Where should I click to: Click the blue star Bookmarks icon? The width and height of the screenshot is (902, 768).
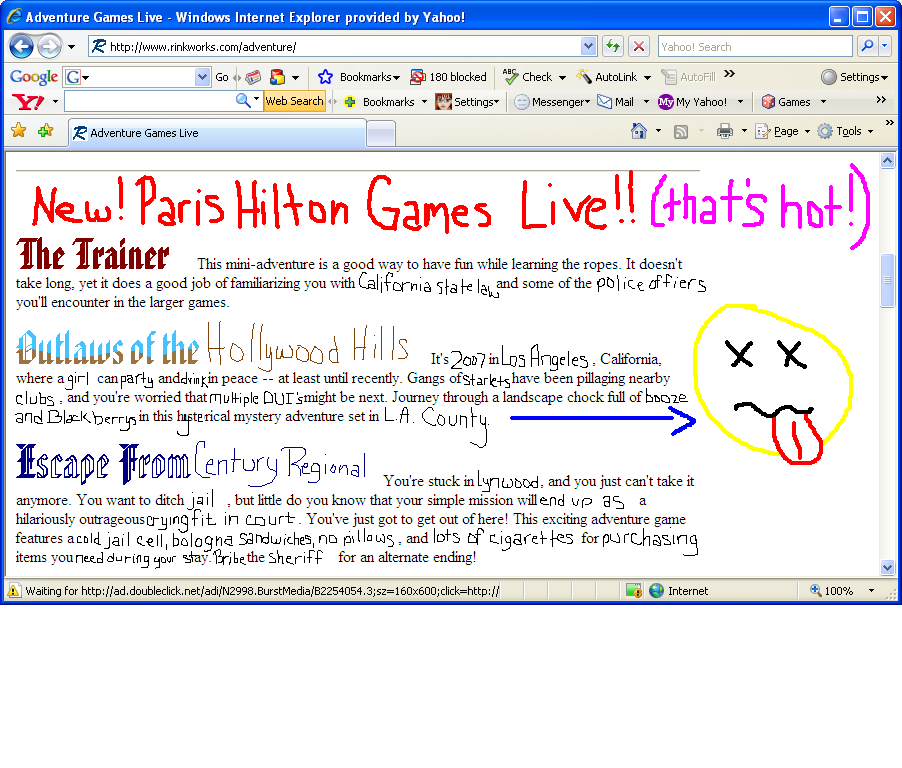325,77
